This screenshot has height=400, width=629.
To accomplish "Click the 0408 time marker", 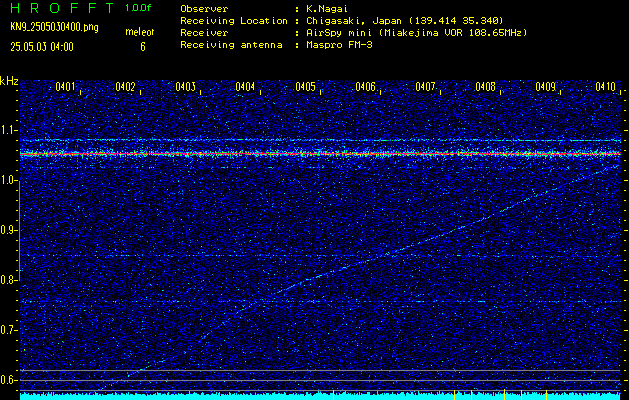I will [x=485, y=86].
